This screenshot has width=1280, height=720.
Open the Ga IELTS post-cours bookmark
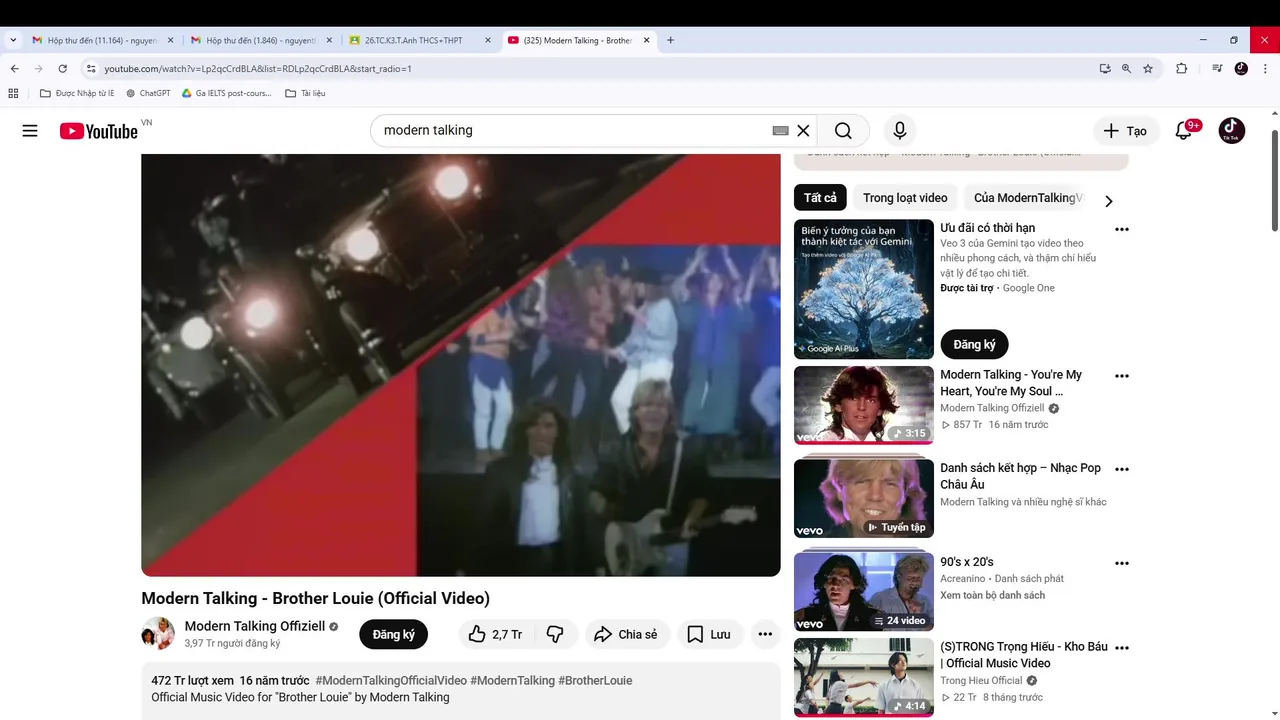click(227, 93)
